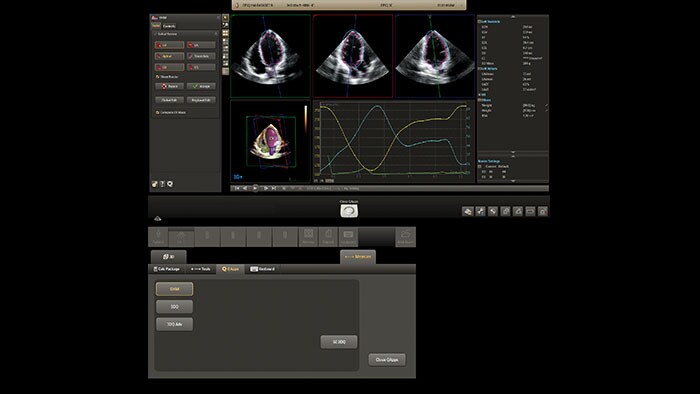Launch the 3DQ Adv application button

(x=175, y=324)
